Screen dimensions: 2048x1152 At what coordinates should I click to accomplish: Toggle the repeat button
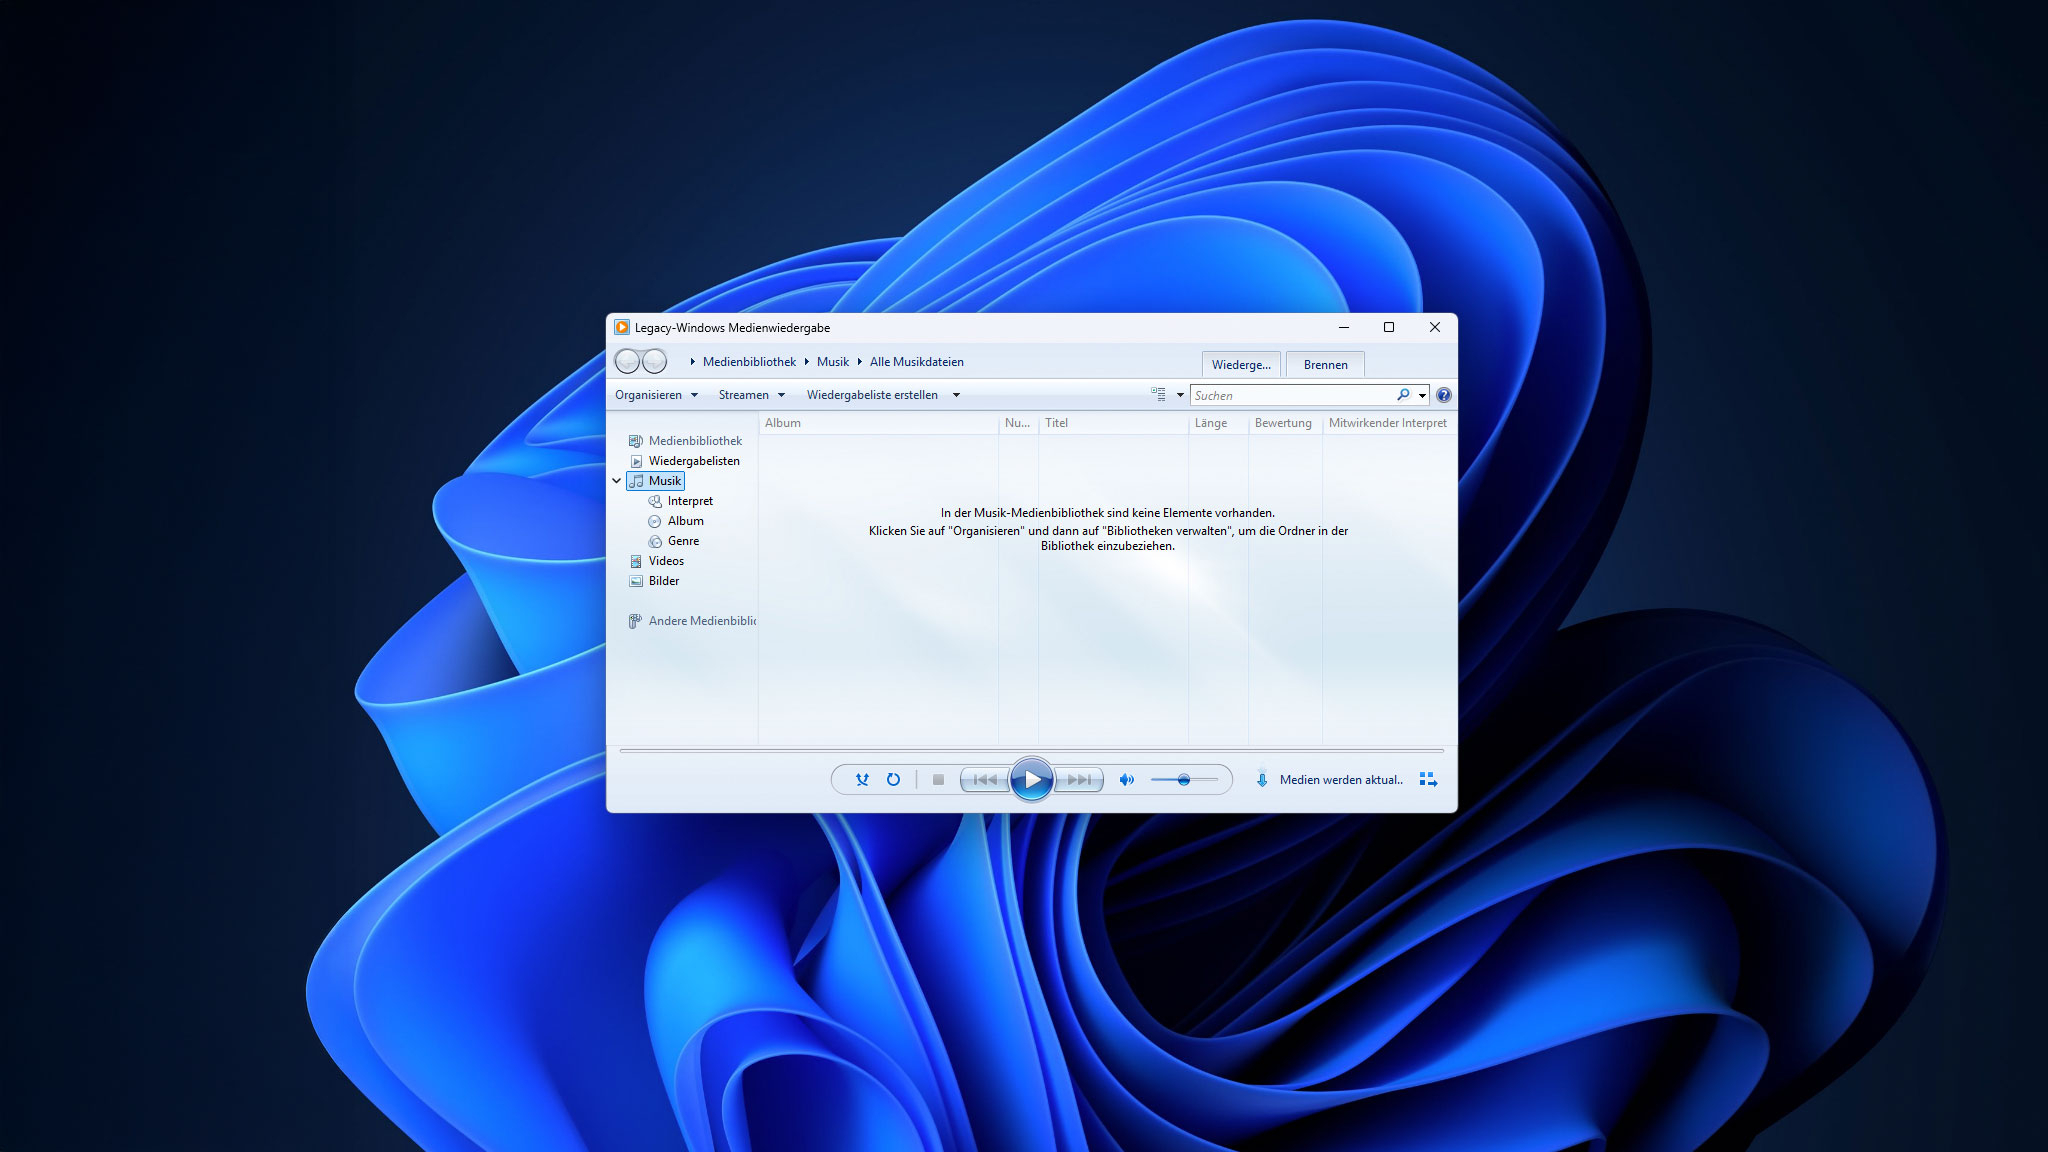click(893, 780)
